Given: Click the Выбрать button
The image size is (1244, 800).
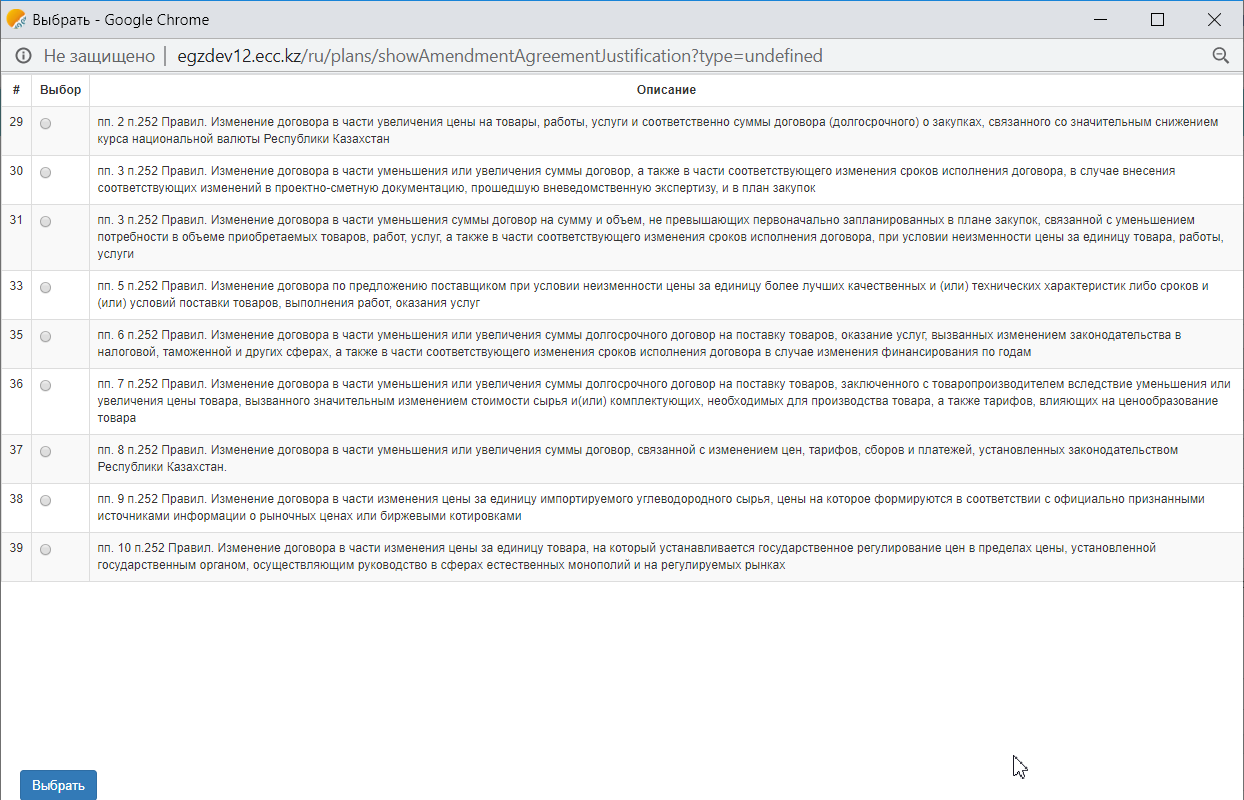Looking at the screenshot, I should (58, 785).
